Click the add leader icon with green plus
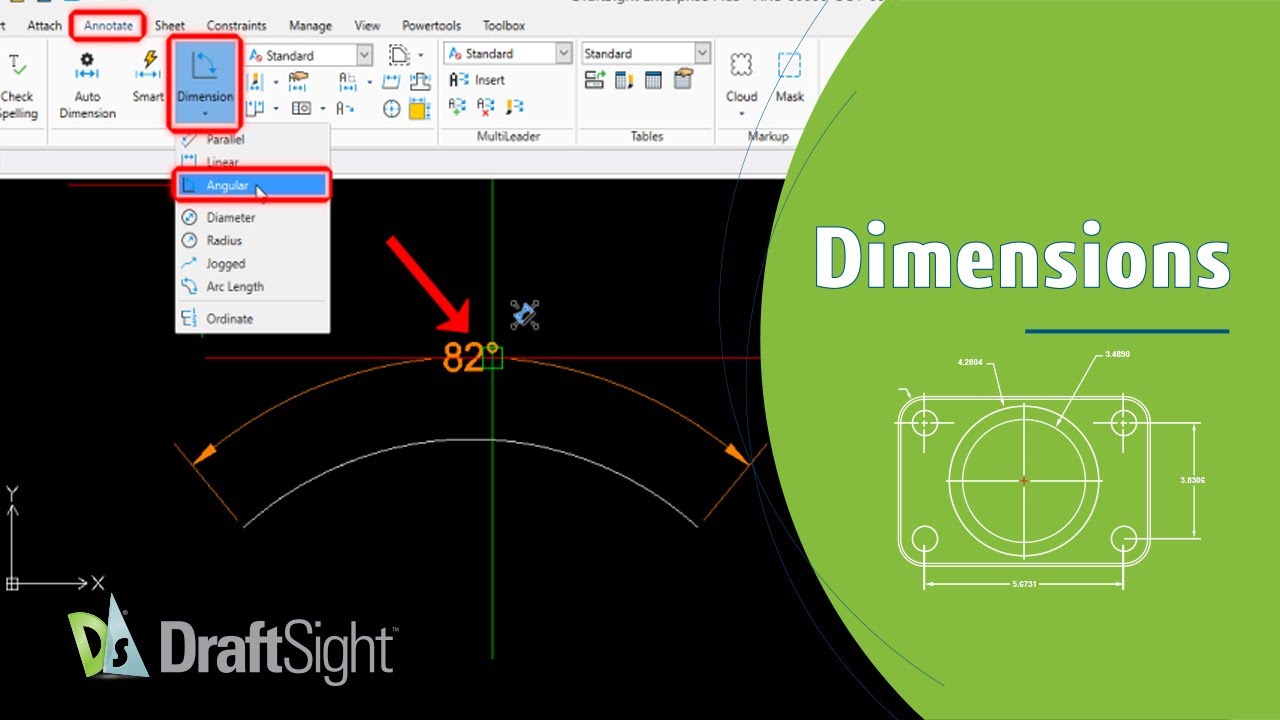The width and height of the screenshot is (1280, 720). pos(457,105)
